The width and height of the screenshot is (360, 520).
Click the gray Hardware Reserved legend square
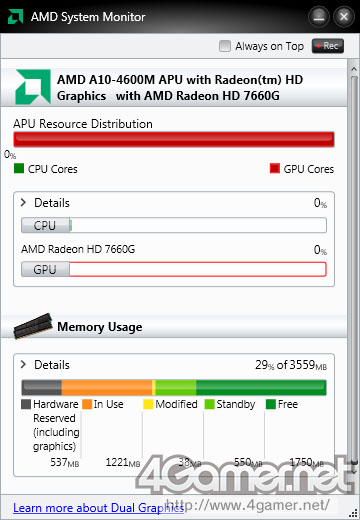(x=26, y=404)
